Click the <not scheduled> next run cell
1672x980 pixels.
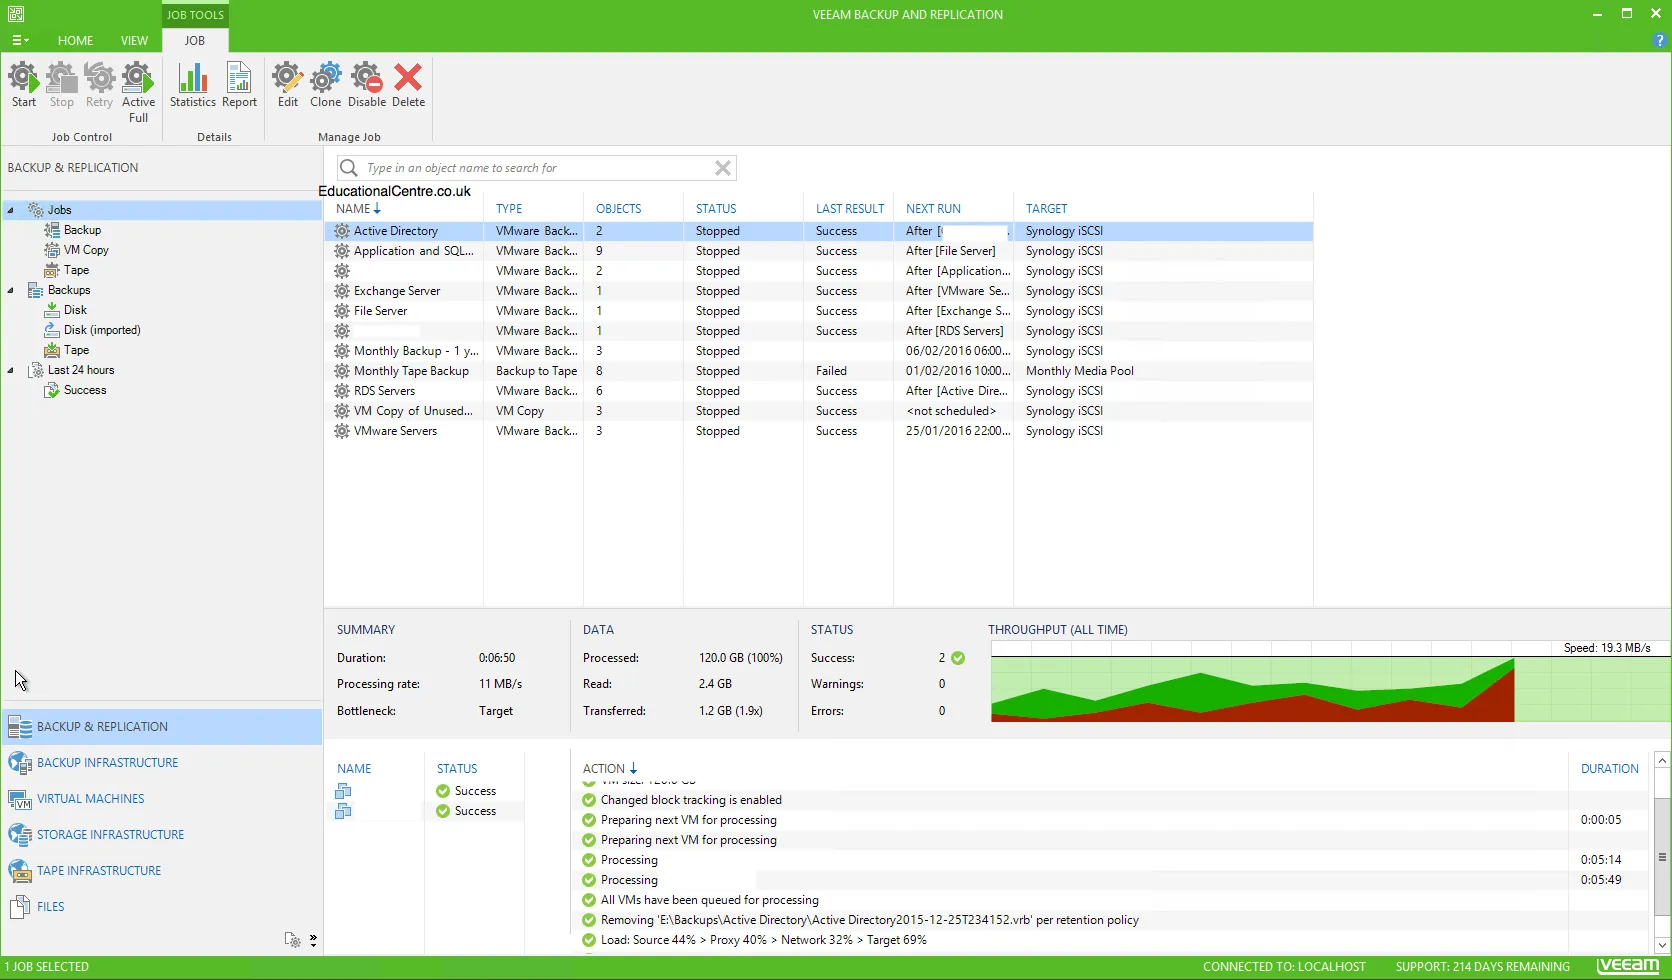click(x=951, y=411)
